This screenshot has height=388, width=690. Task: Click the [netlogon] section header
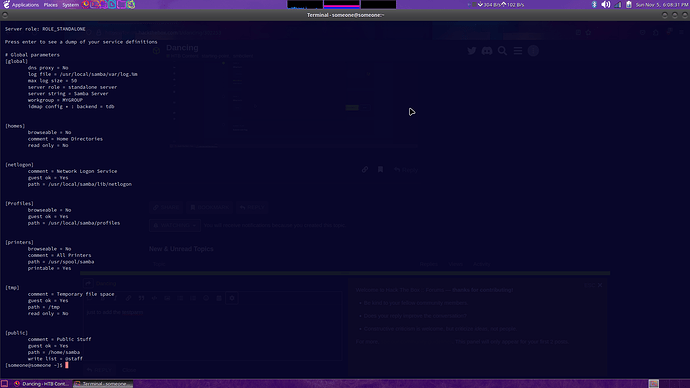19,165
